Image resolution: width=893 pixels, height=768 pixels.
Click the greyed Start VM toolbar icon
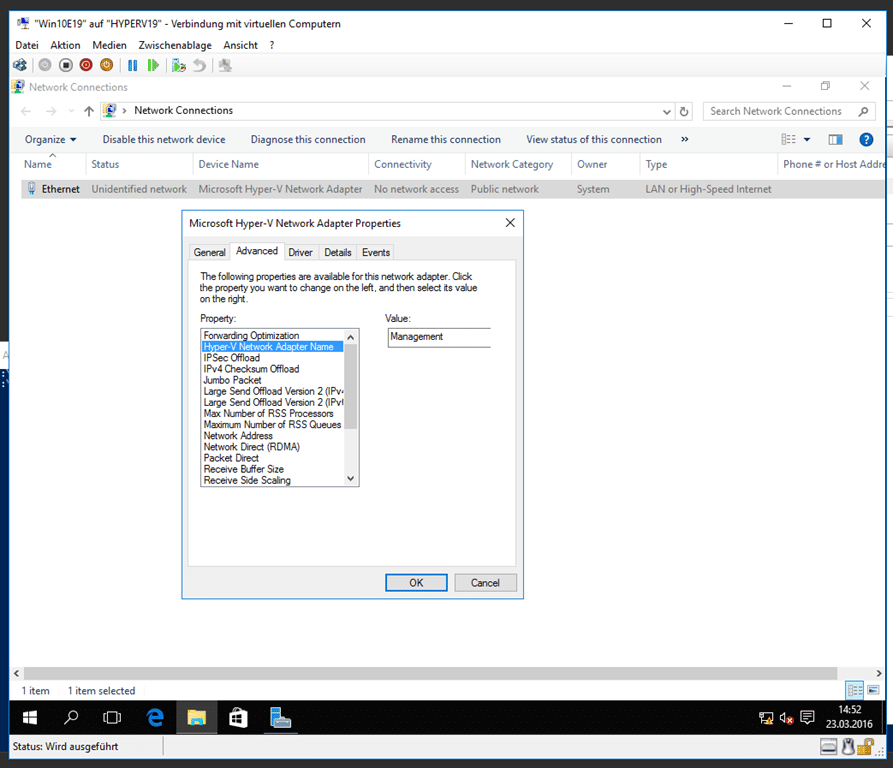[45, 65]
